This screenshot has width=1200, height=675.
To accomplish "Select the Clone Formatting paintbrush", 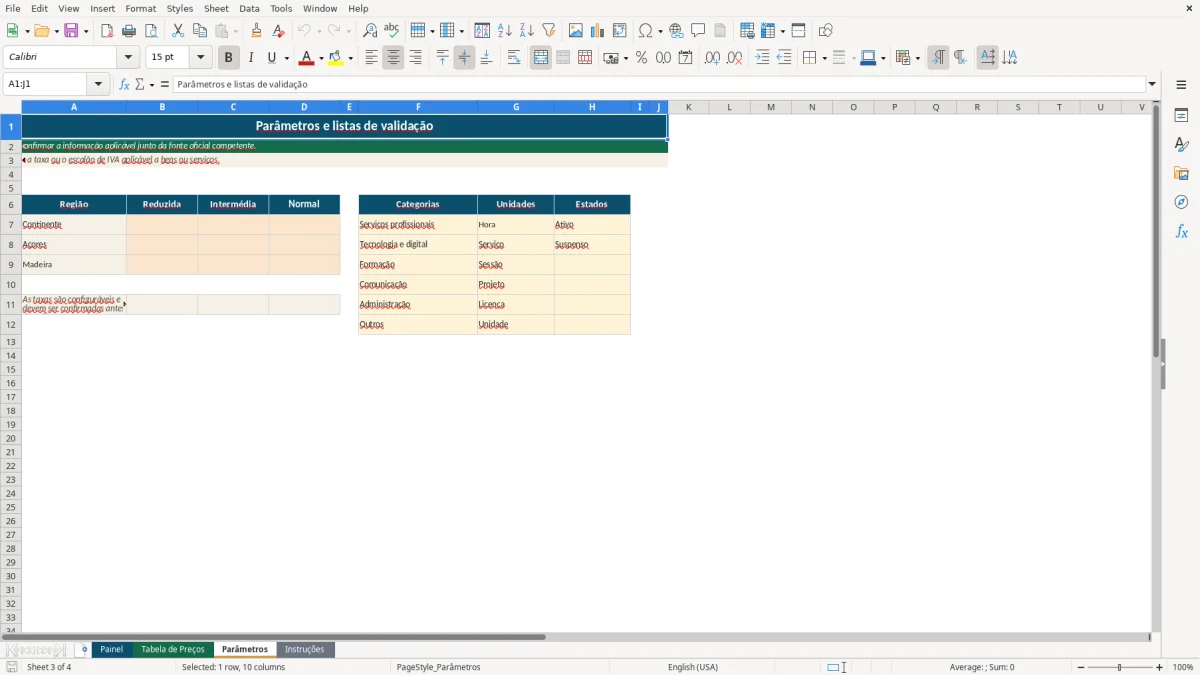I will click(x=256, y=31).
